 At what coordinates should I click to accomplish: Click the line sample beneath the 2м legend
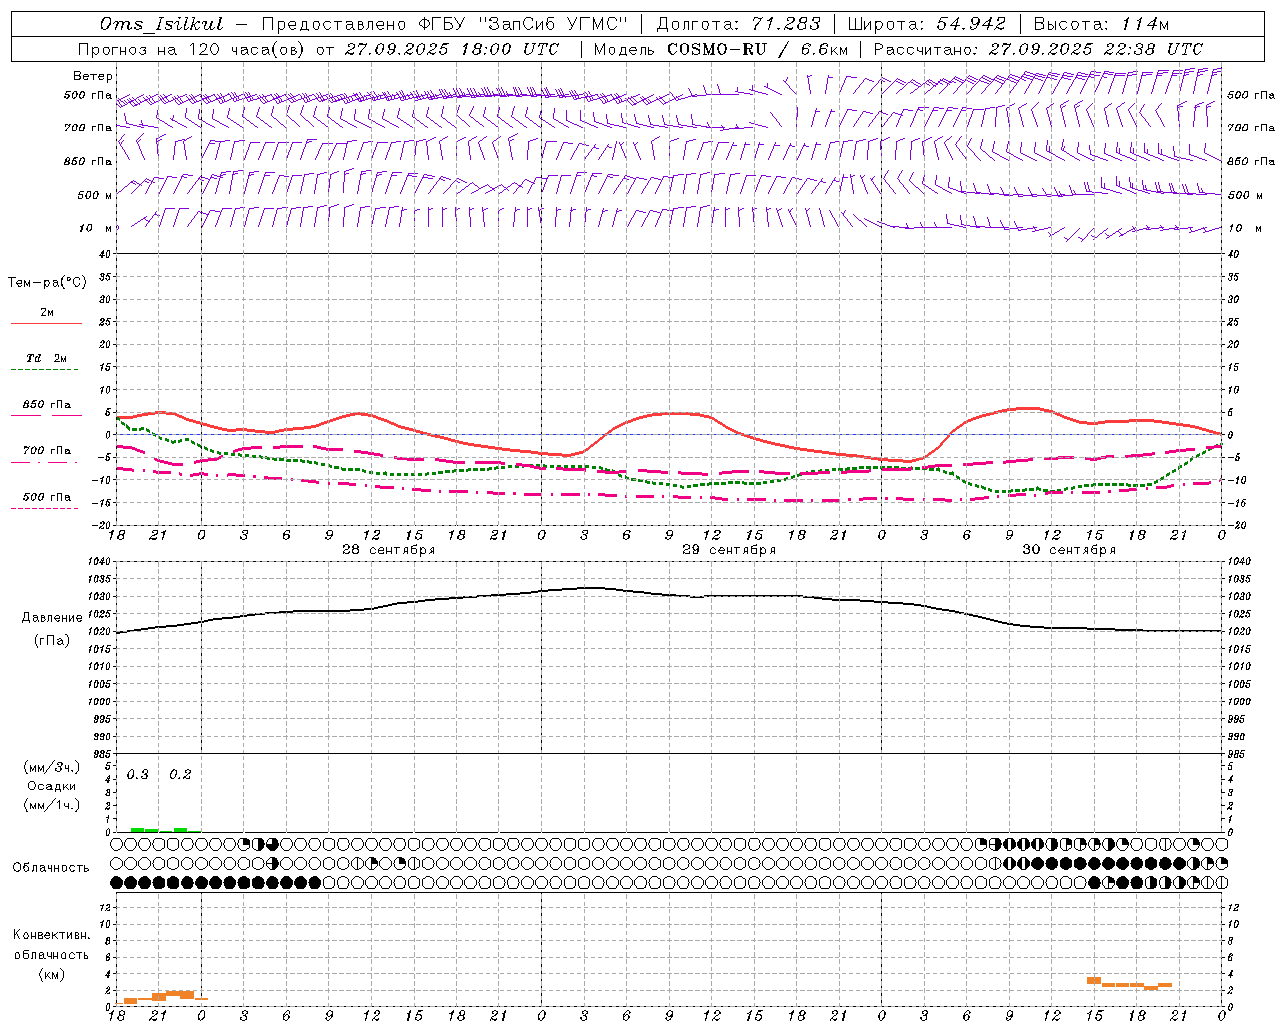click(46, 324)
